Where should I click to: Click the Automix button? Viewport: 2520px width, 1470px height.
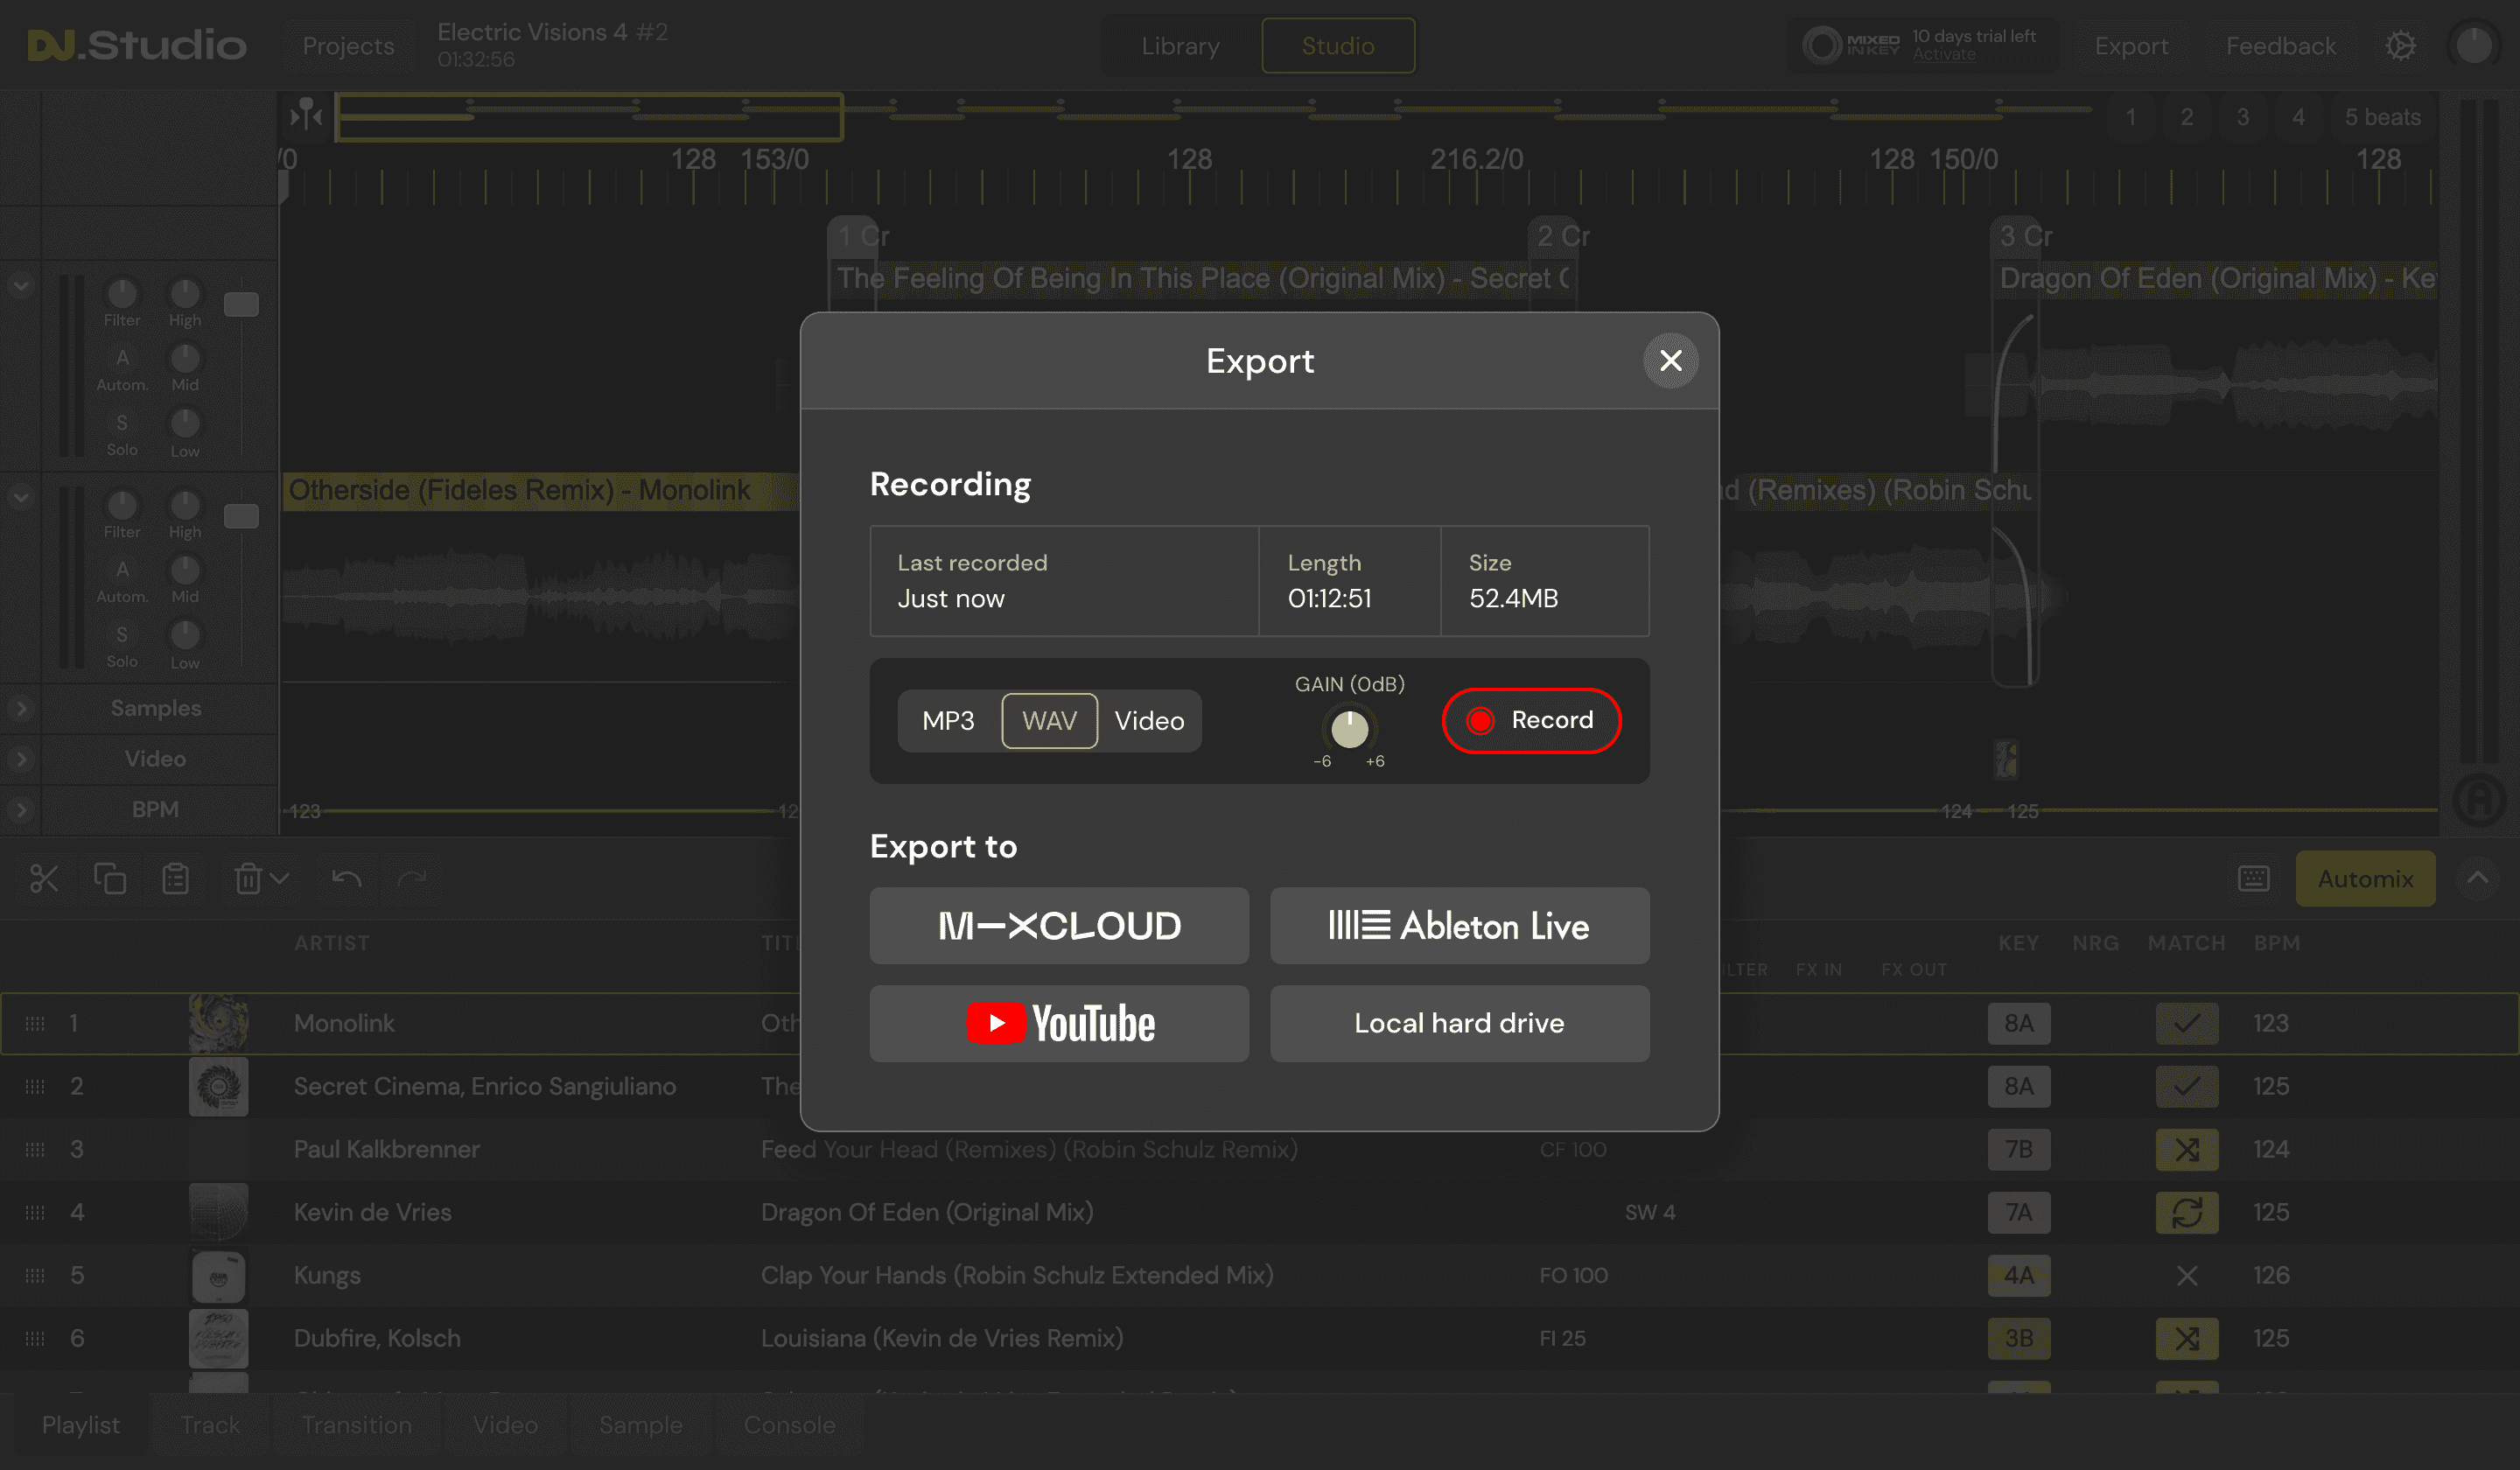coord(2365,879)
